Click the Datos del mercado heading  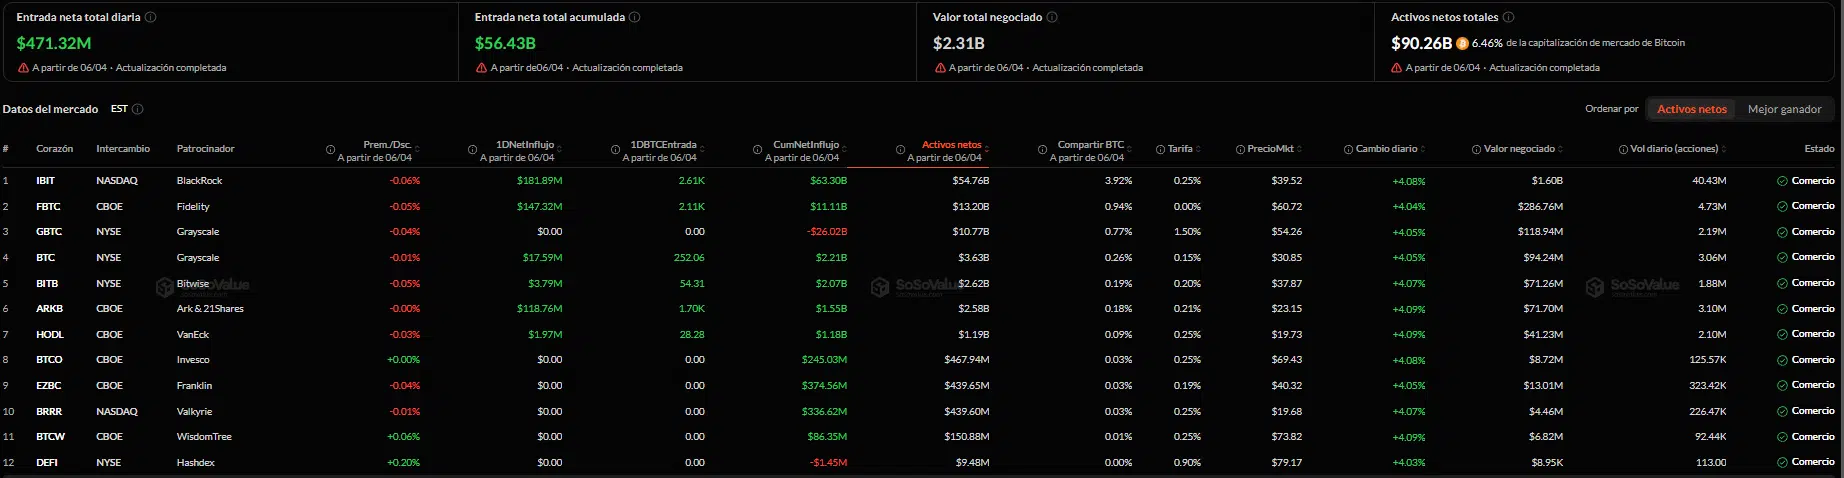pos(50,109)
